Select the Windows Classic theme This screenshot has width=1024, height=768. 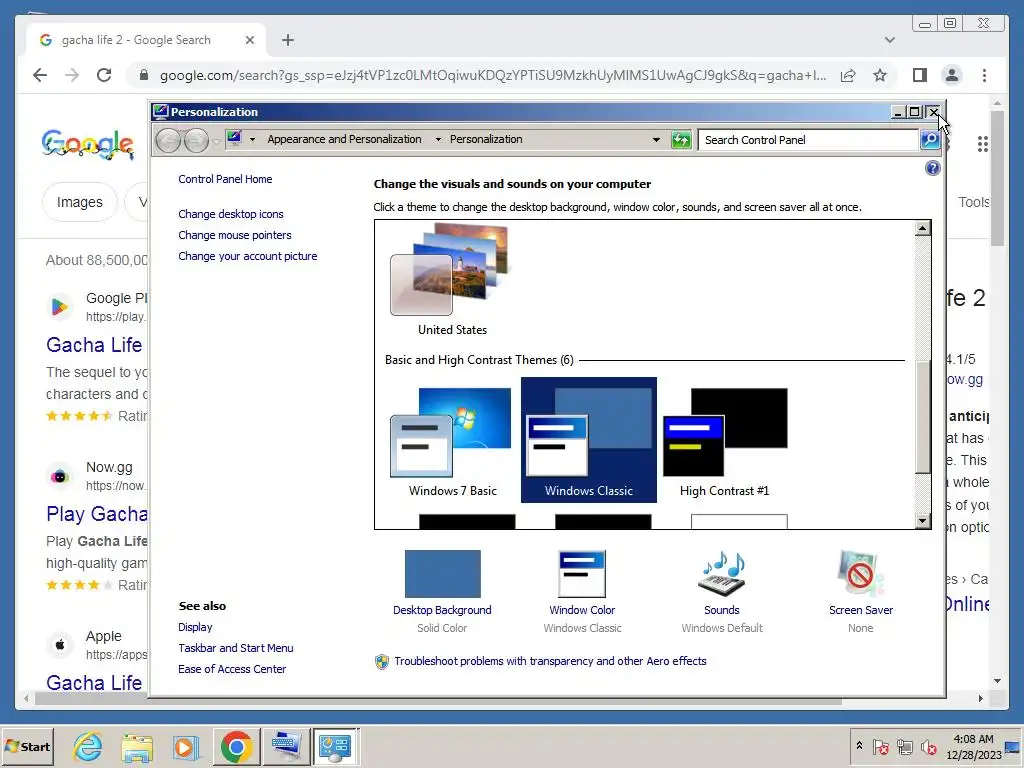(588, 440)
